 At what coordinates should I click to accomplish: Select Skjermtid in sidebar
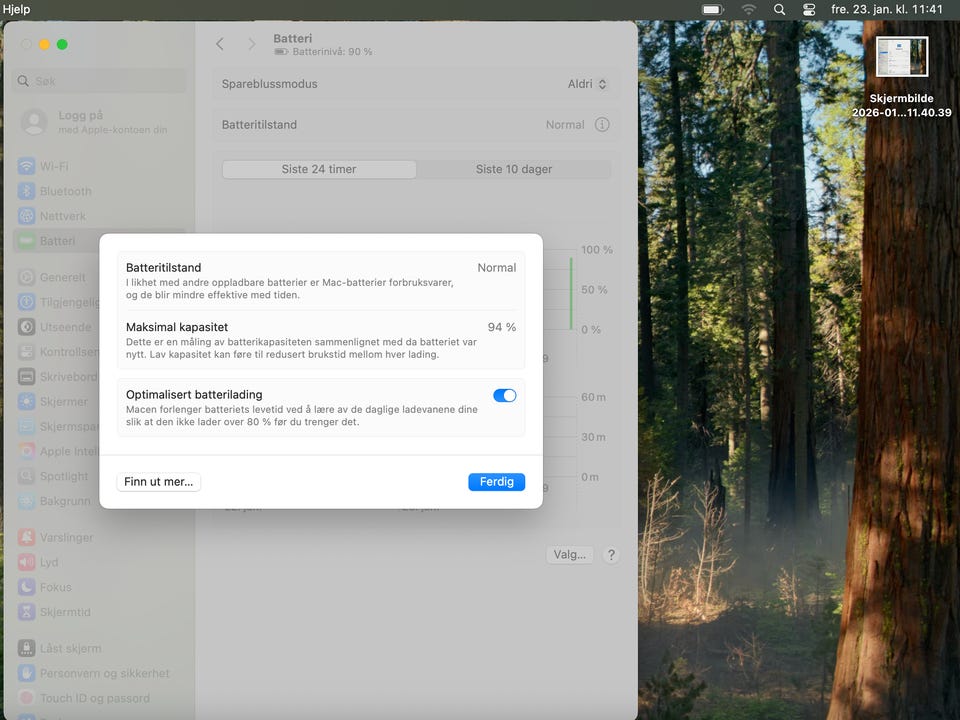tap(99, 612)
